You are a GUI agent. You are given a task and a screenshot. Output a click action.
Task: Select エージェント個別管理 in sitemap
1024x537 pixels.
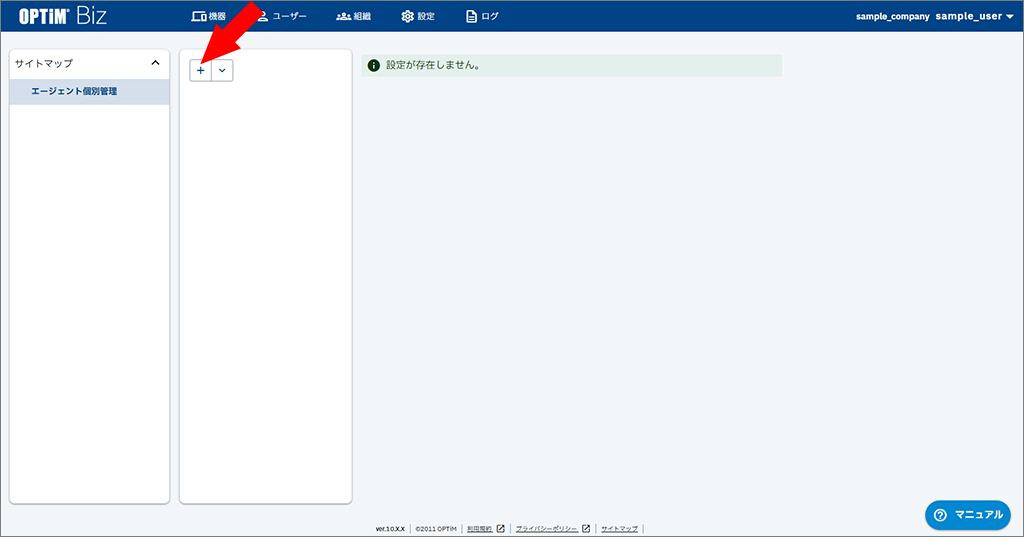click(x=89, y=91)
